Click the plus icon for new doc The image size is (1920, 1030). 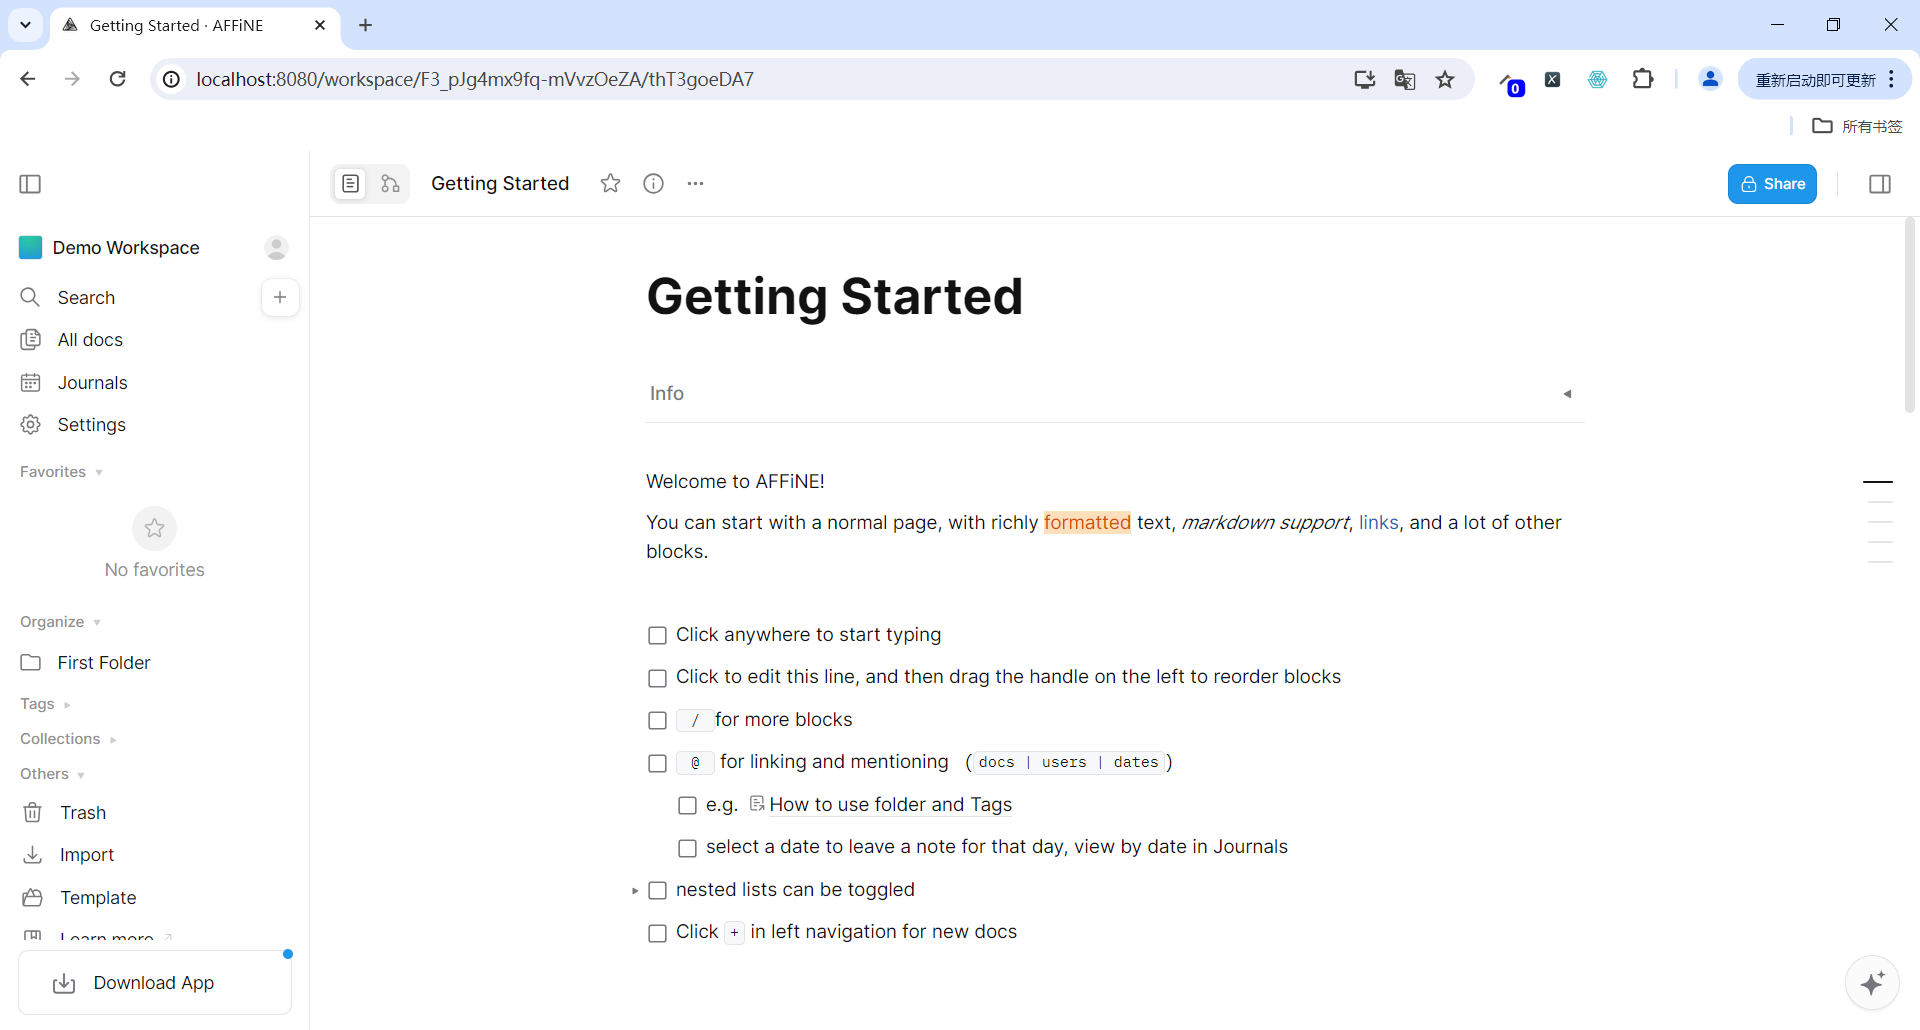280,297
